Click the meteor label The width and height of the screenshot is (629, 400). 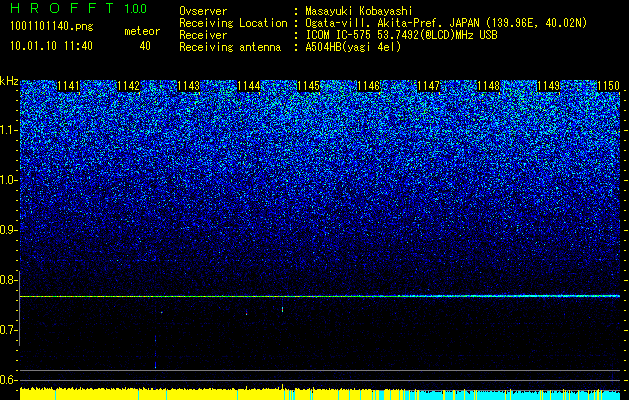(142, 31)
